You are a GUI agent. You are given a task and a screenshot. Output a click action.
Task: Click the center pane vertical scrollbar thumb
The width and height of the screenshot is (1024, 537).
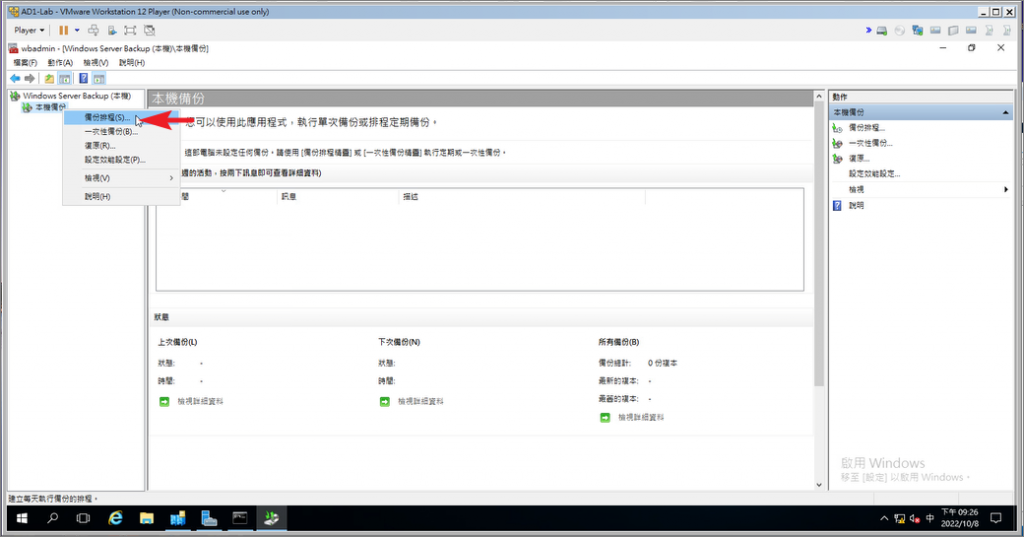click(819, 244)
